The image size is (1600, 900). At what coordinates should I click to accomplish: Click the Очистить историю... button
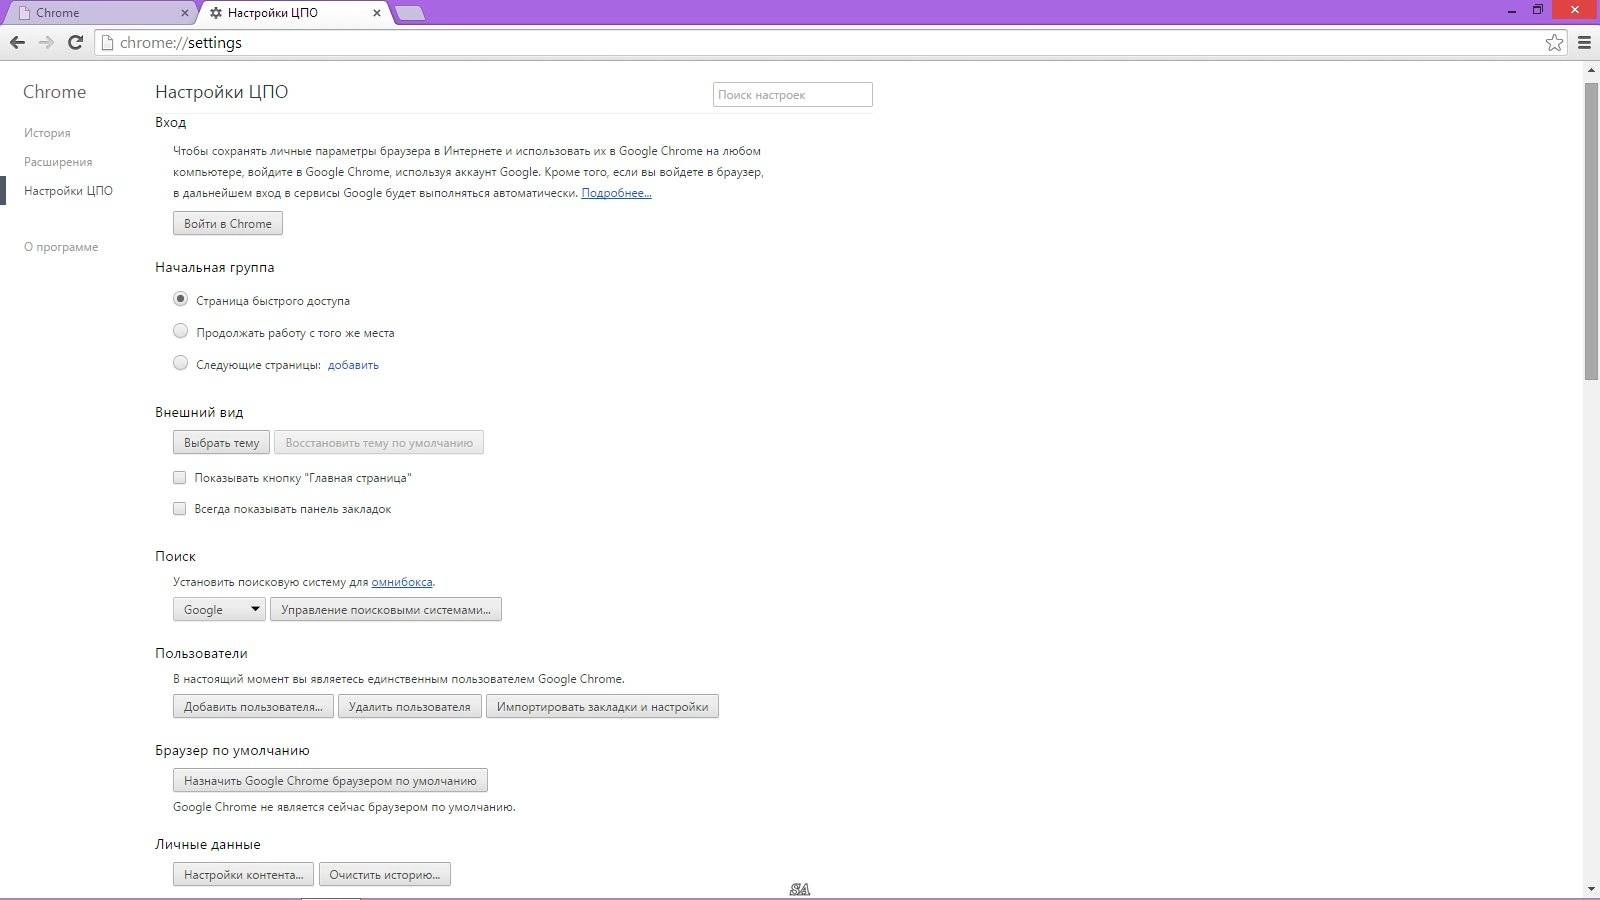click(385, 875)
